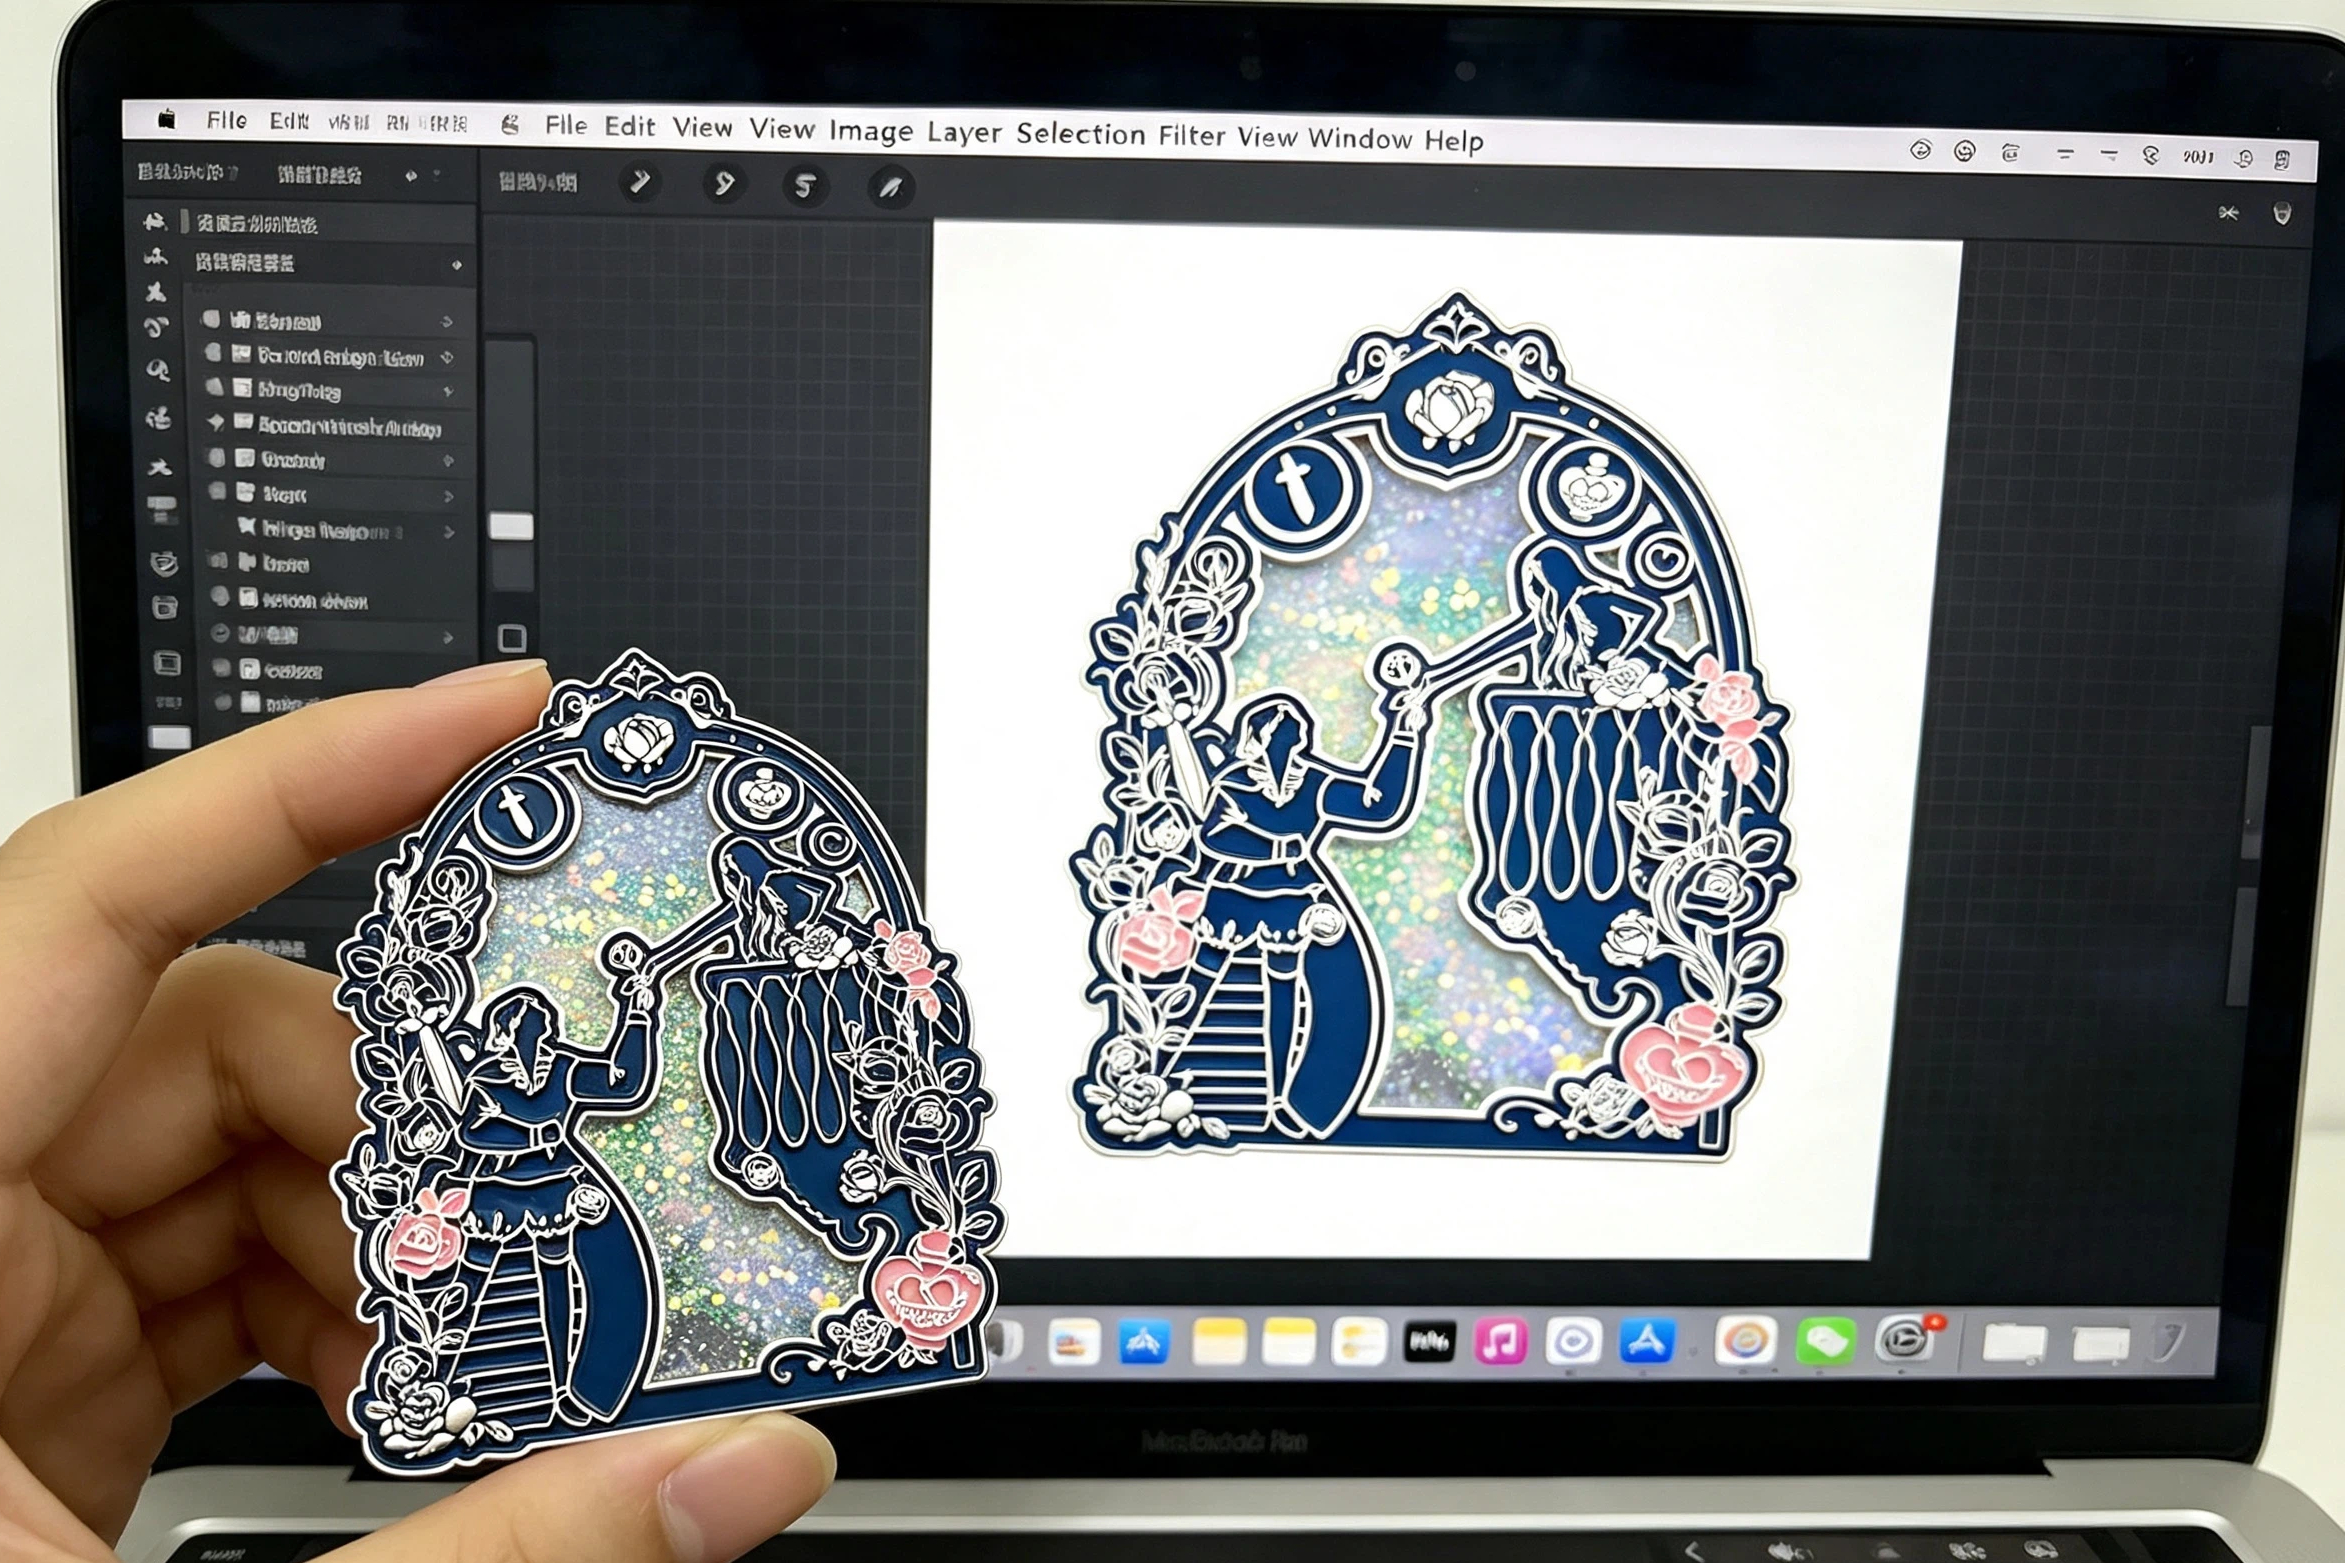Switch to the first tab in the left panel header
Viewport: 2346px width, 1564px height.
[187, 173]
